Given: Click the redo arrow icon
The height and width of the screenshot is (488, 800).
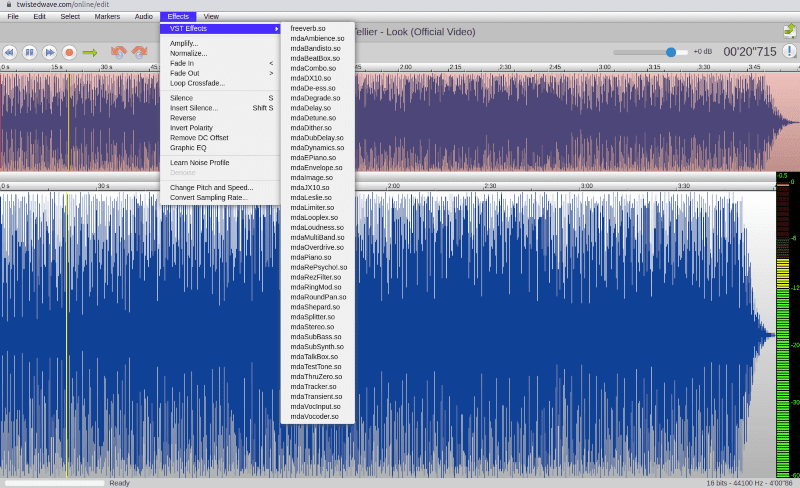Looking at the screenshot, I should (139, 52).
